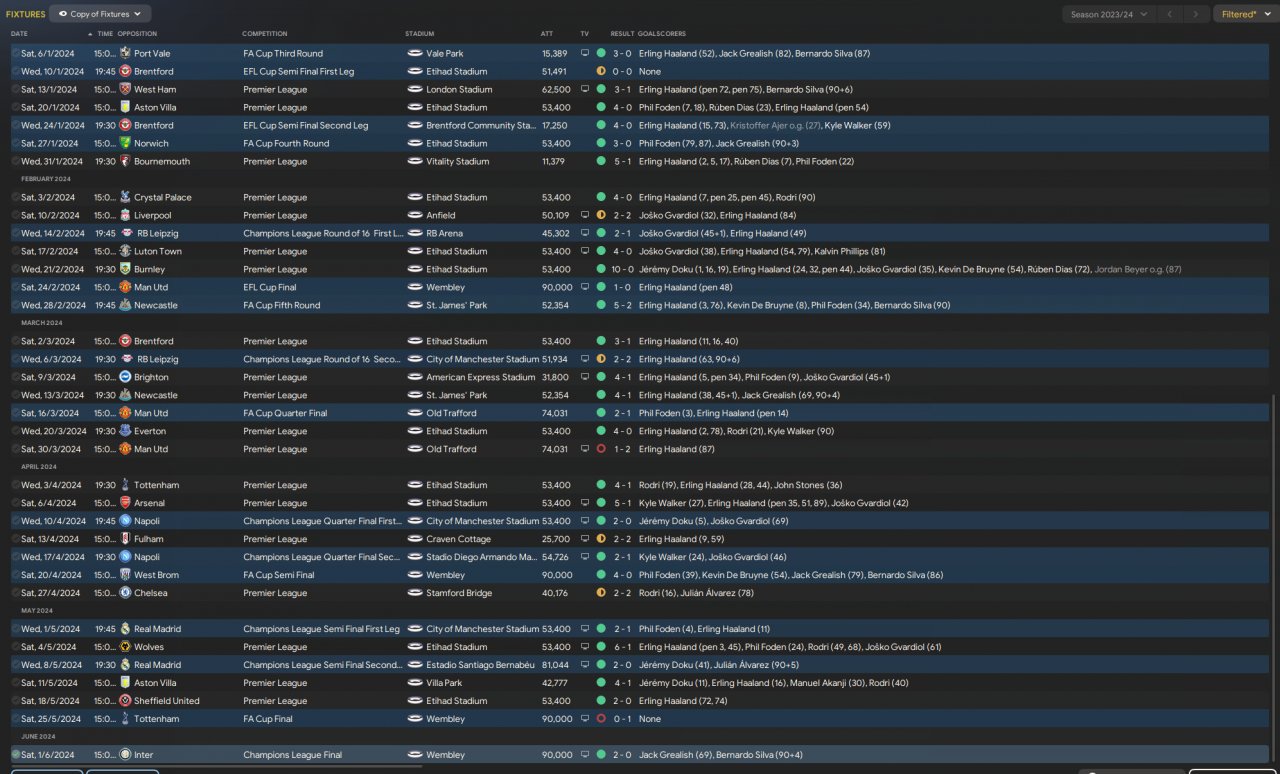Tick the selection circle for Wed, 31/1/2024
The width and height of the screenshot is (1280, 774).
coord(15,161)
